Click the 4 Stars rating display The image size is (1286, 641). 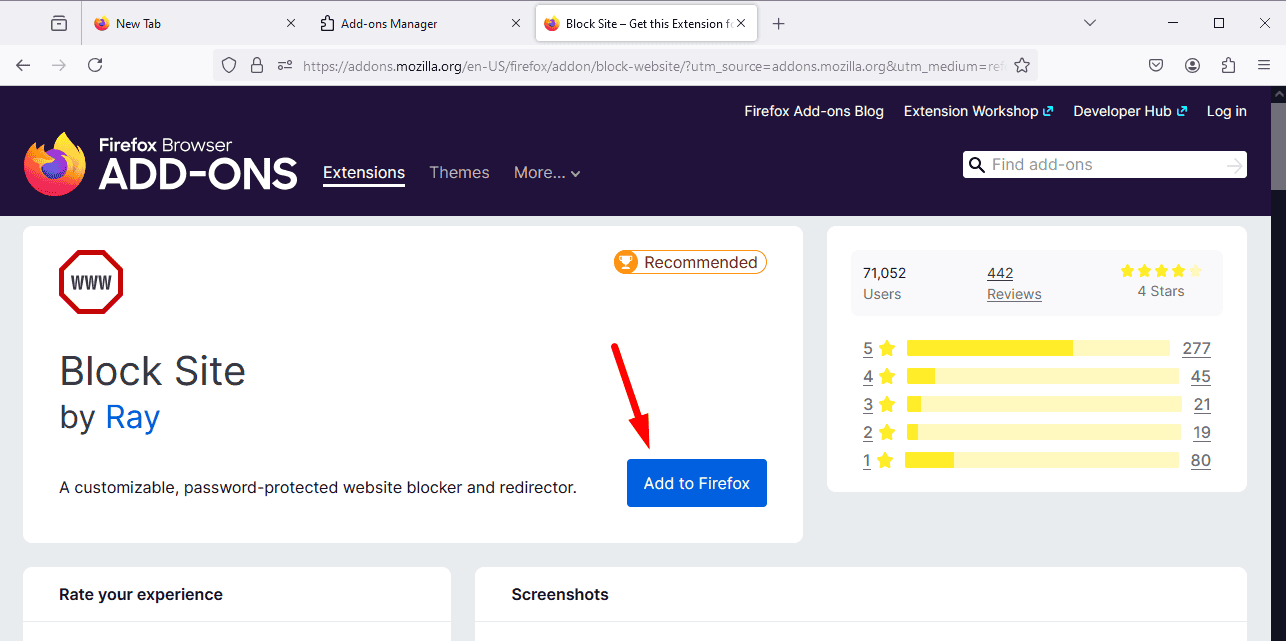tap(1161, 281)
